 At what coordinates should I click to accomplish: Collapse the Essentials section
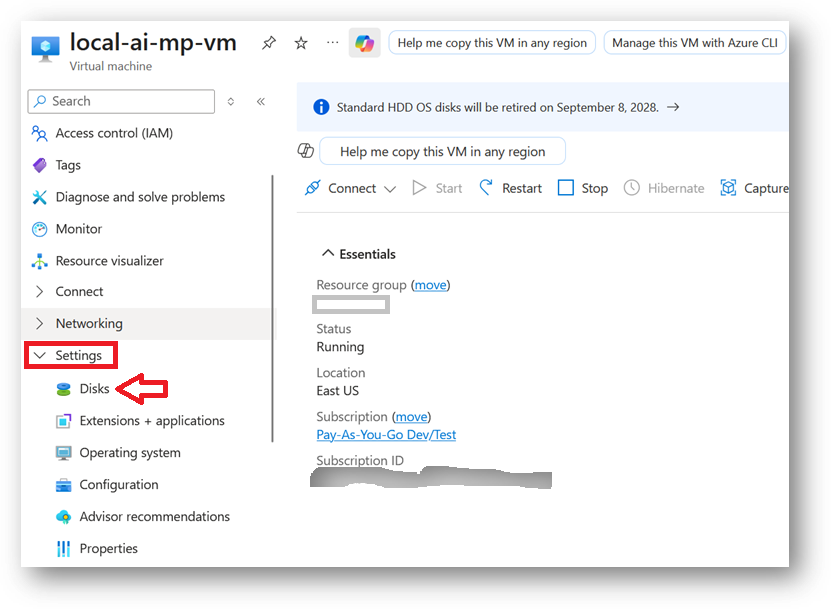[328, 253]
